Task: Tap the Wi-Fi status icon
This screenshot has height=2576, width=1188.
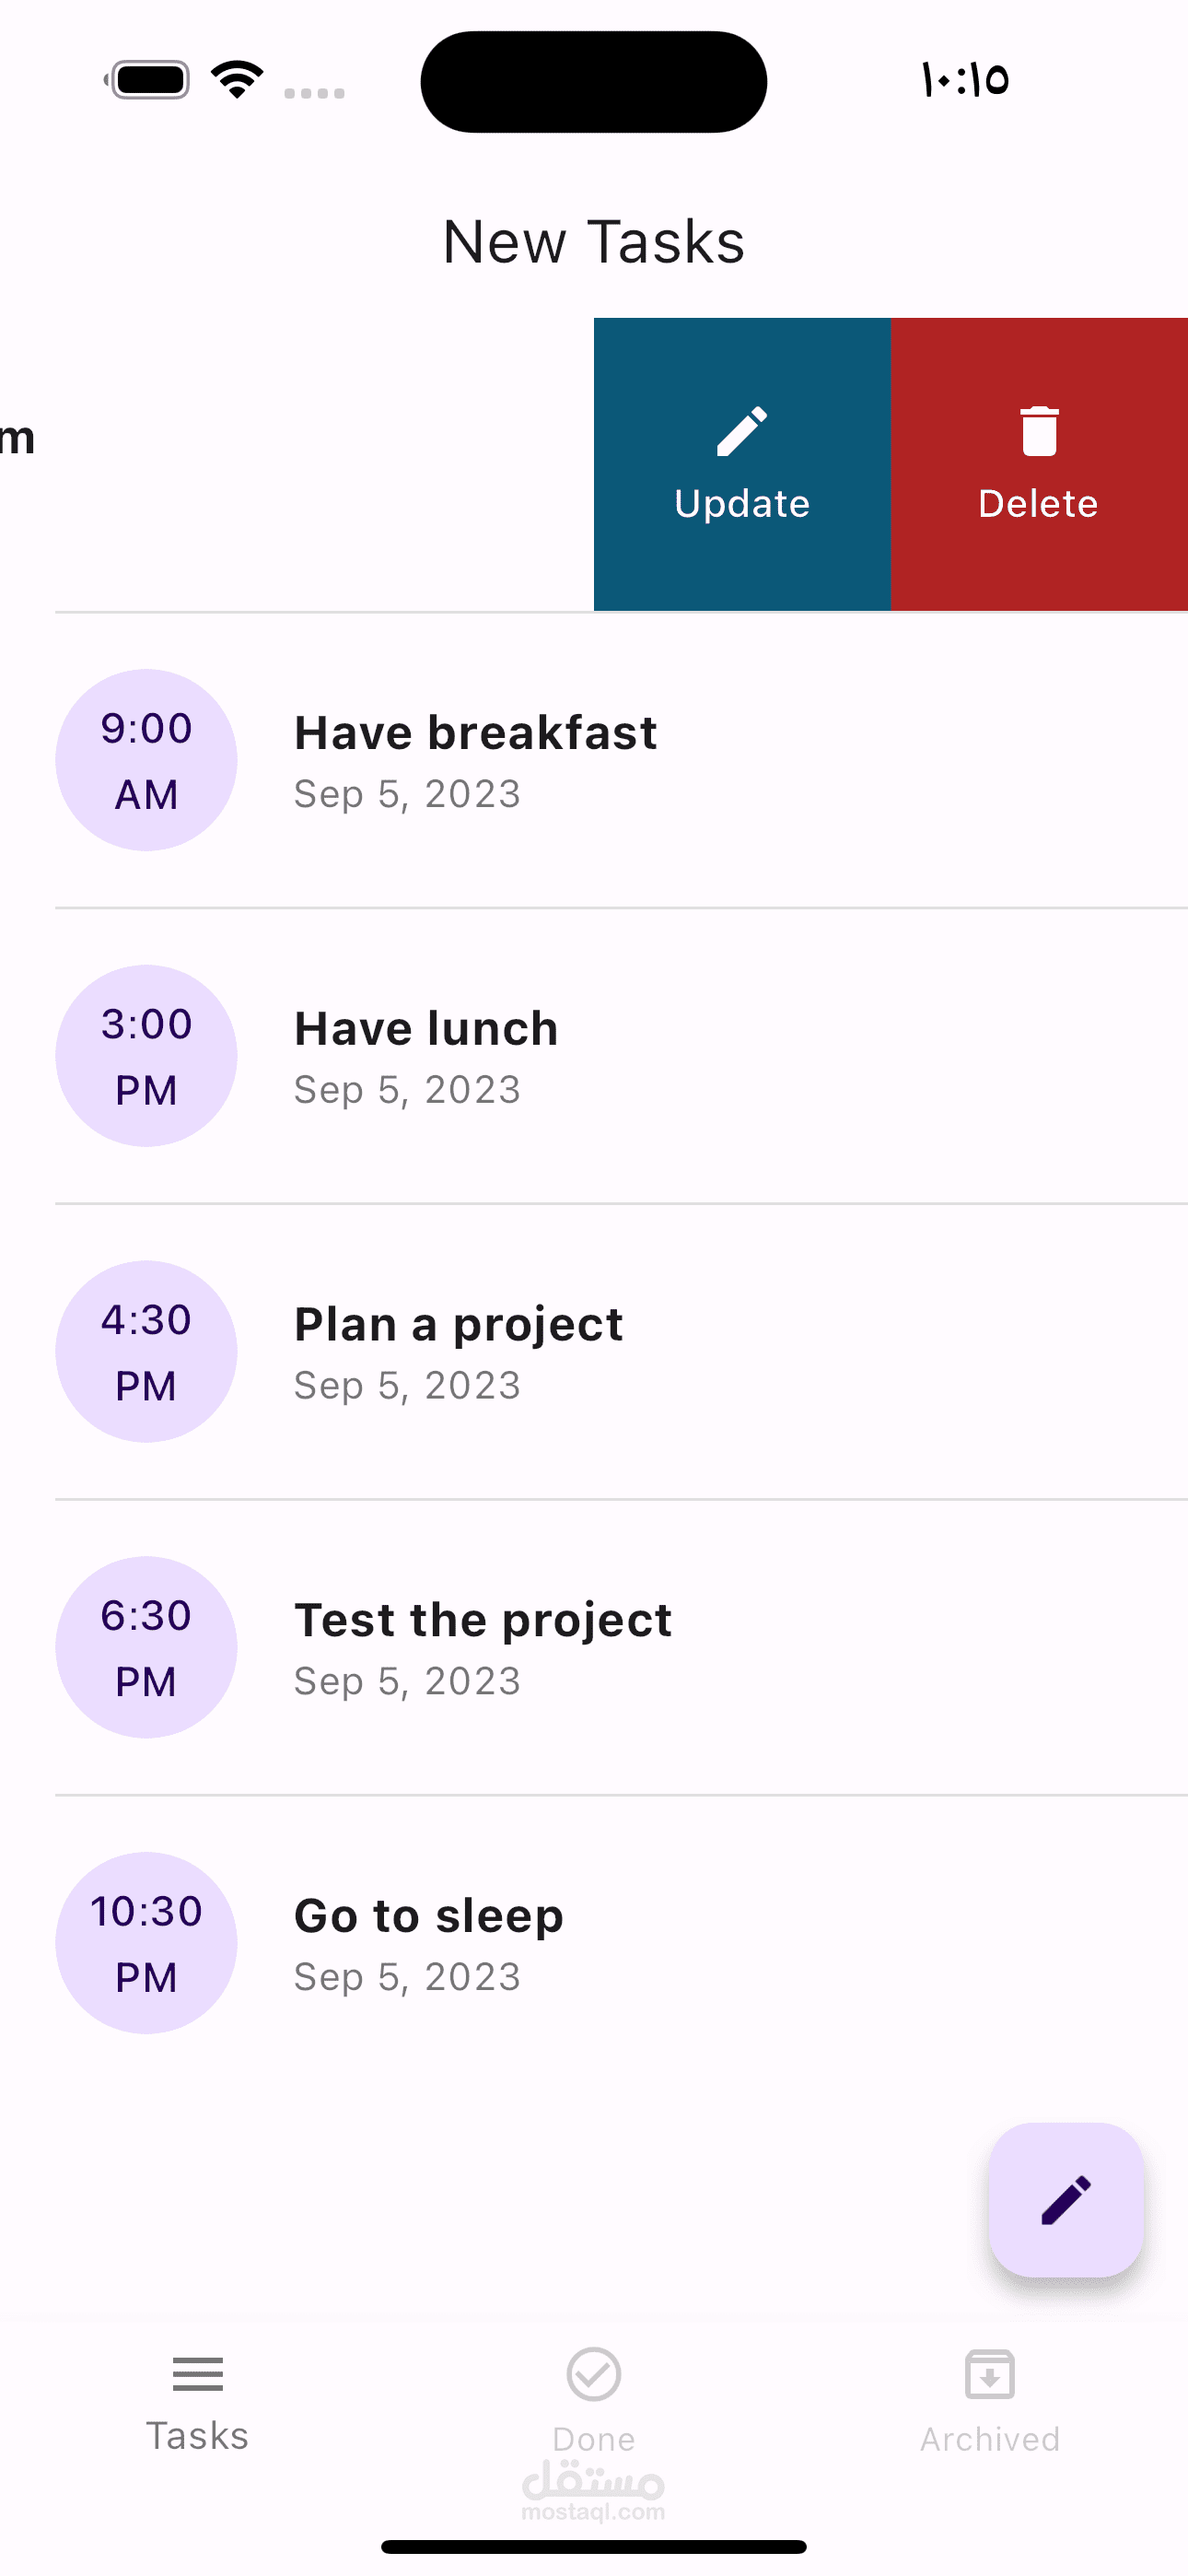Action: pyautogui.click(x=237, y=80)
